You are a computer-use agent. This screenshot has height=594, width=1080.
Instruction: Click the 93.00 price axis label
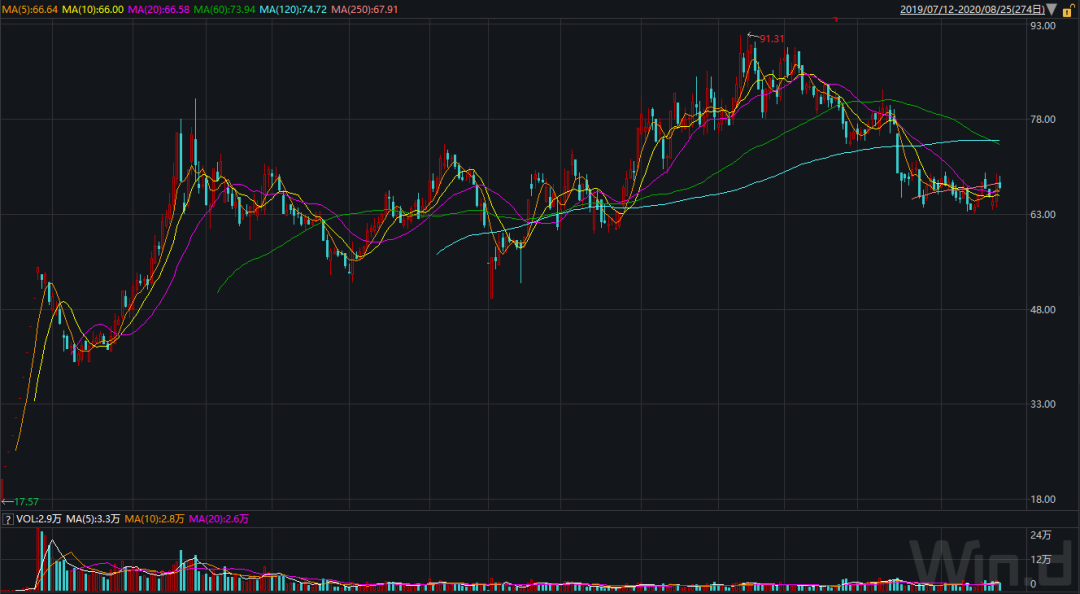(1043, 26)
